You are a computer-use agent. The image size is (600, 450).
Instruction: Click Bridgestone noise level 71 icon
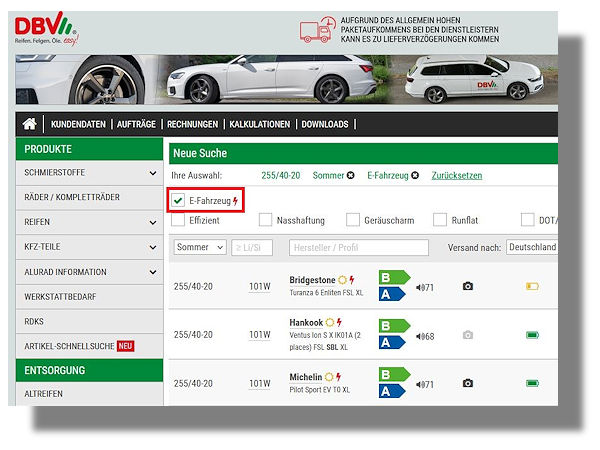tap(425, 287)
